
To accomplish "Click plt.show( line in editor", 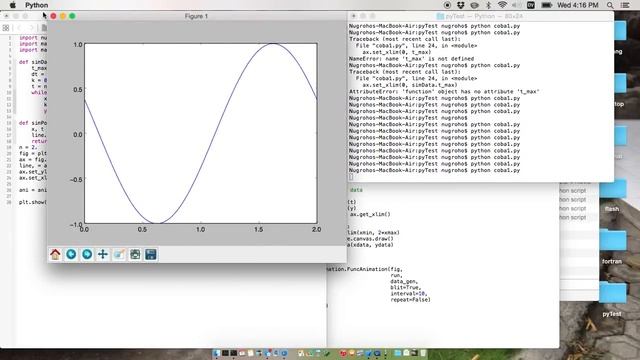I will click(33, 202).
